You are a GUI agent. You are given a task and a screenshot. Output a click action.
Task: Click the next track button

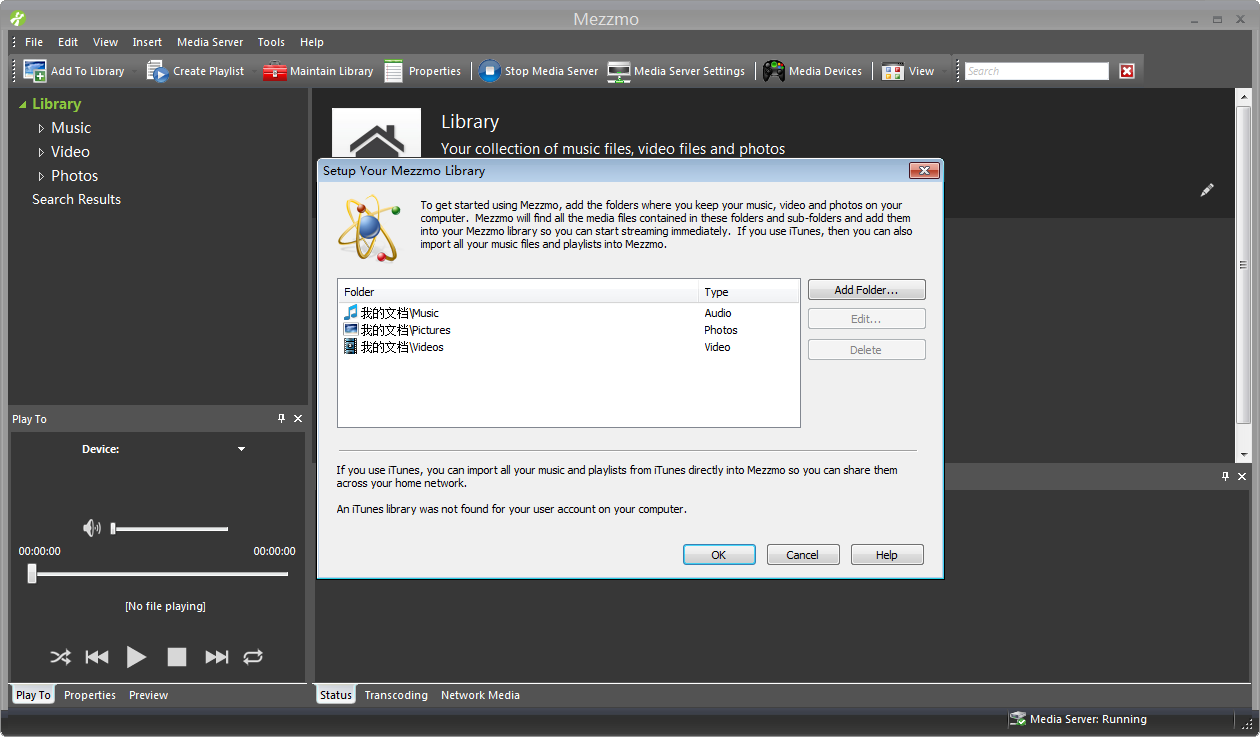pos(217,657)
